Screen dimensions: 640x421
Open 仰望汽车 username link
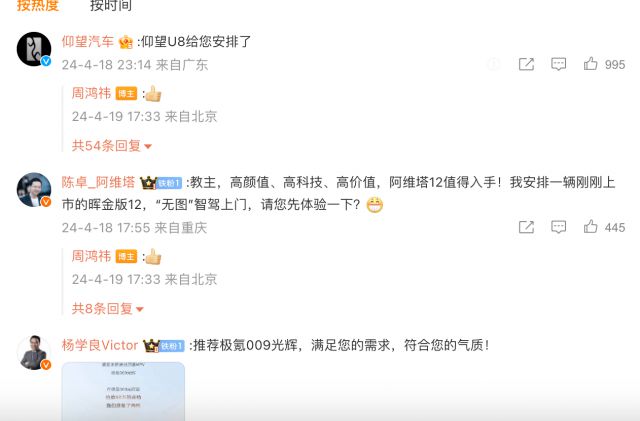88,41
